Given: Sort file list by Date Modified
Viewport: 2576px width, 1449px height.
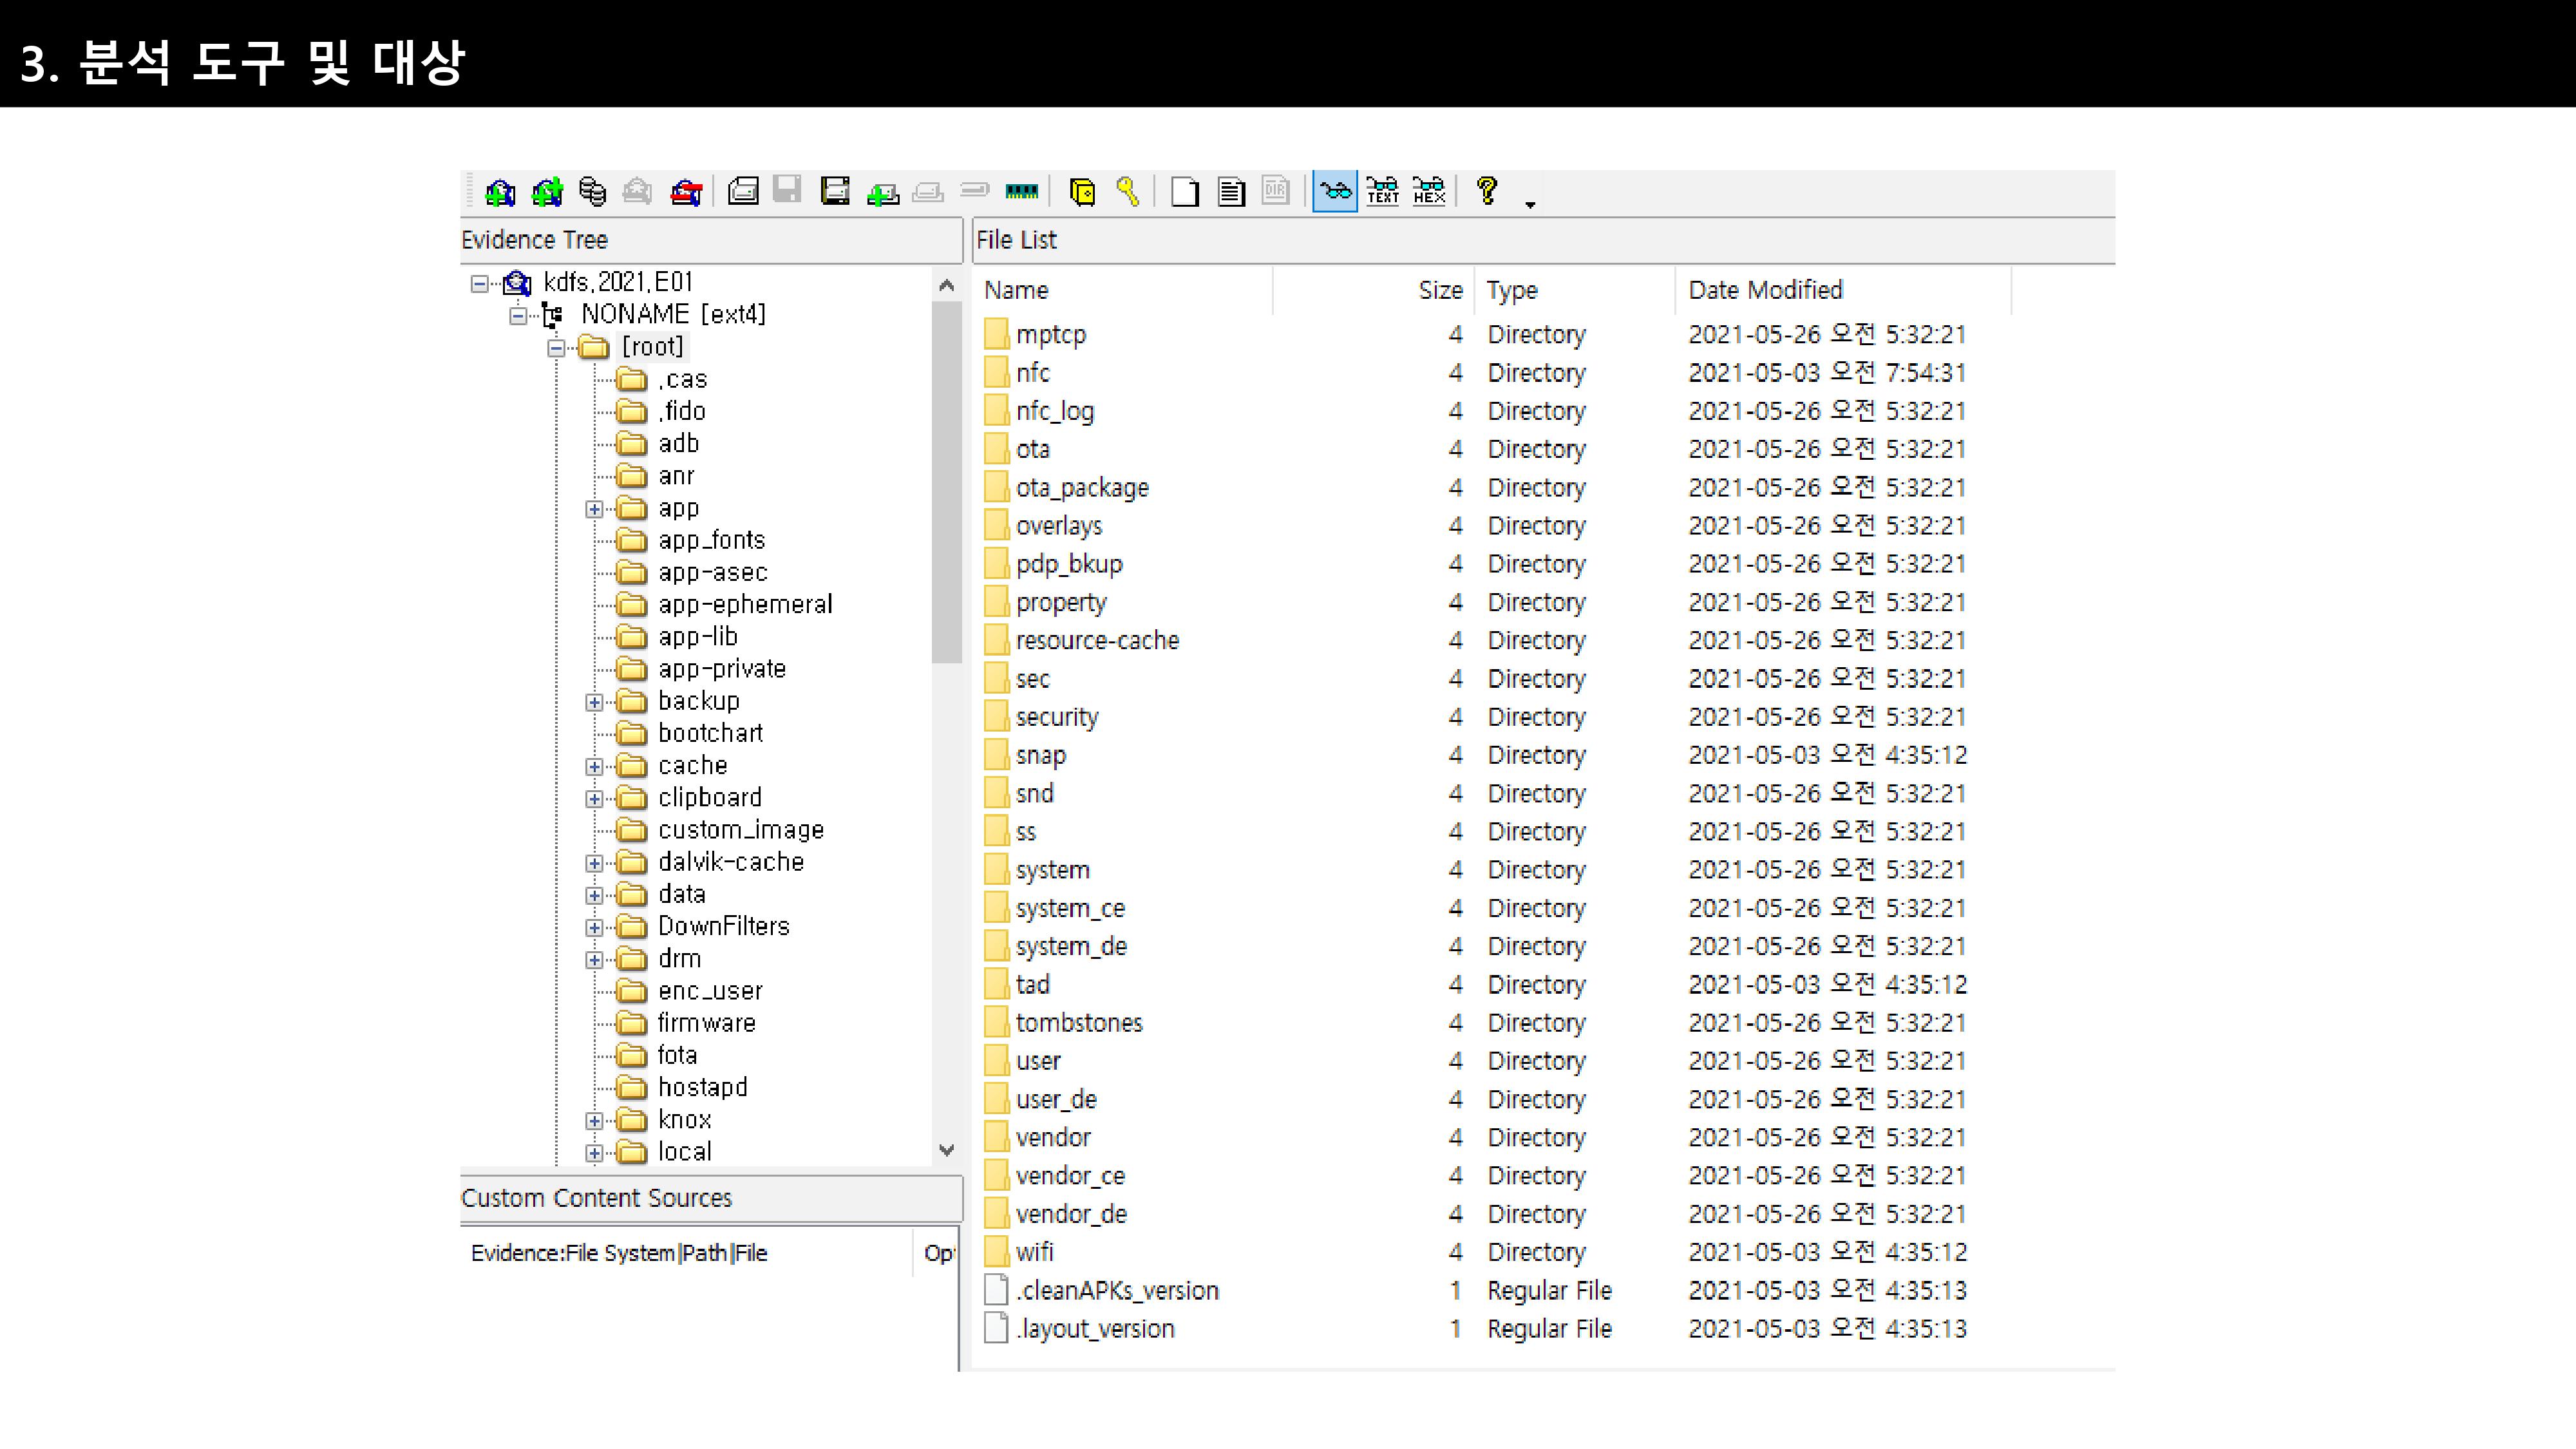Looking at the screenshot, I should (1765, 290).
